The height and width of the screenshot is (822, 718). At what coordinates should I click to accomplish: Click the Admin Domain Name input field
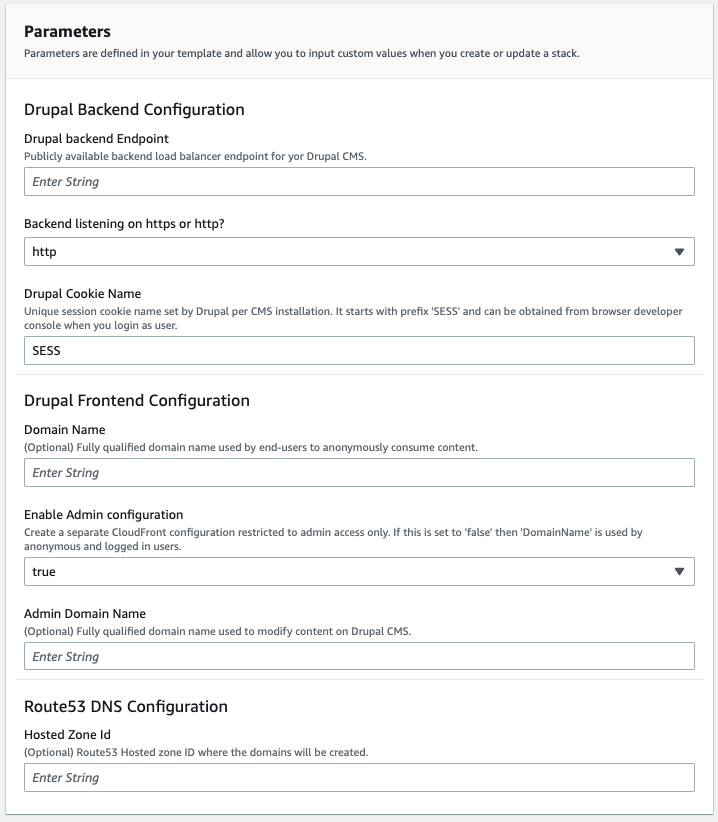click(358, 656)
